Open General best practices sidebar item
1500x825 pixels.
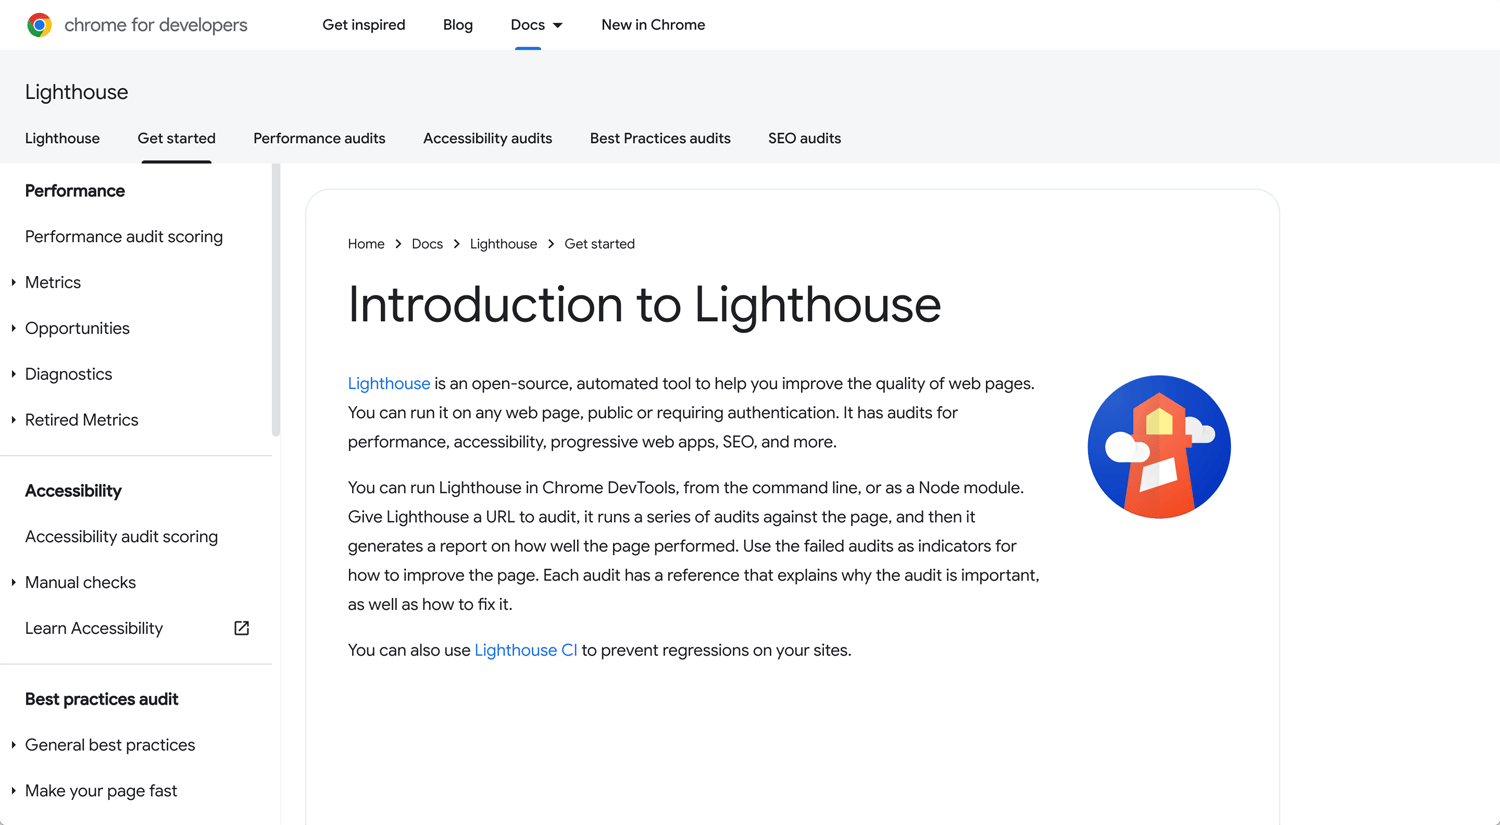110,745
